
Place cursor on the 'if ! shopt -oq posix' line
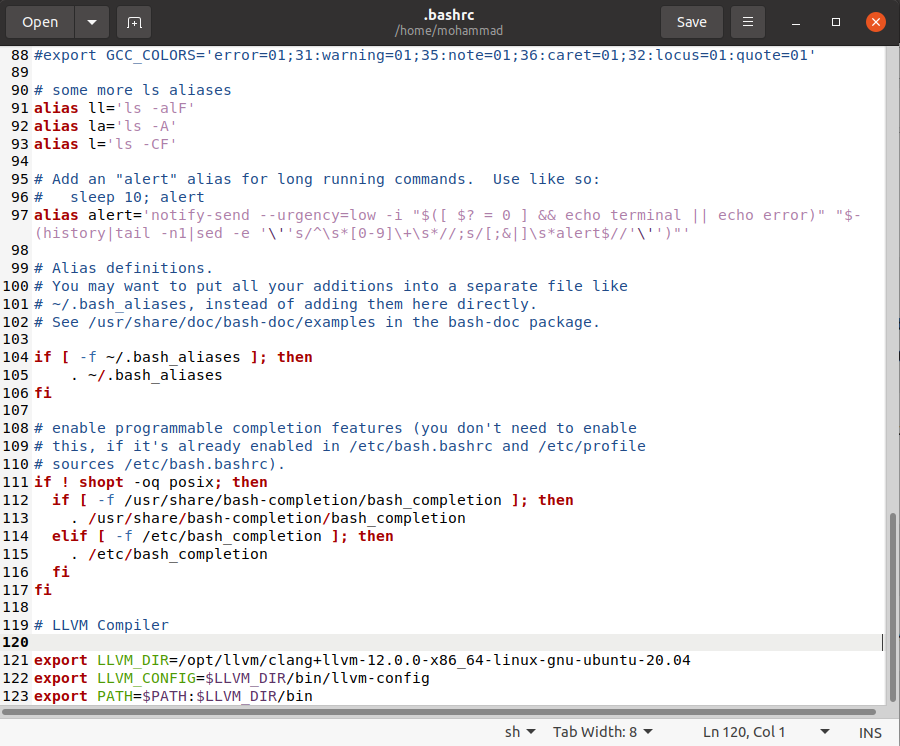[x=150, y=482]
